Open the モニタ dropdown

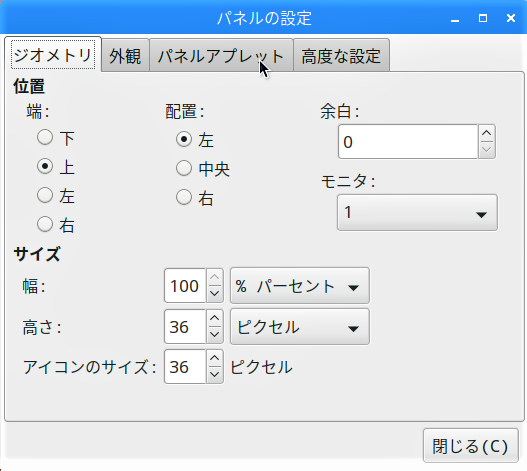click(x=417, y=213)
